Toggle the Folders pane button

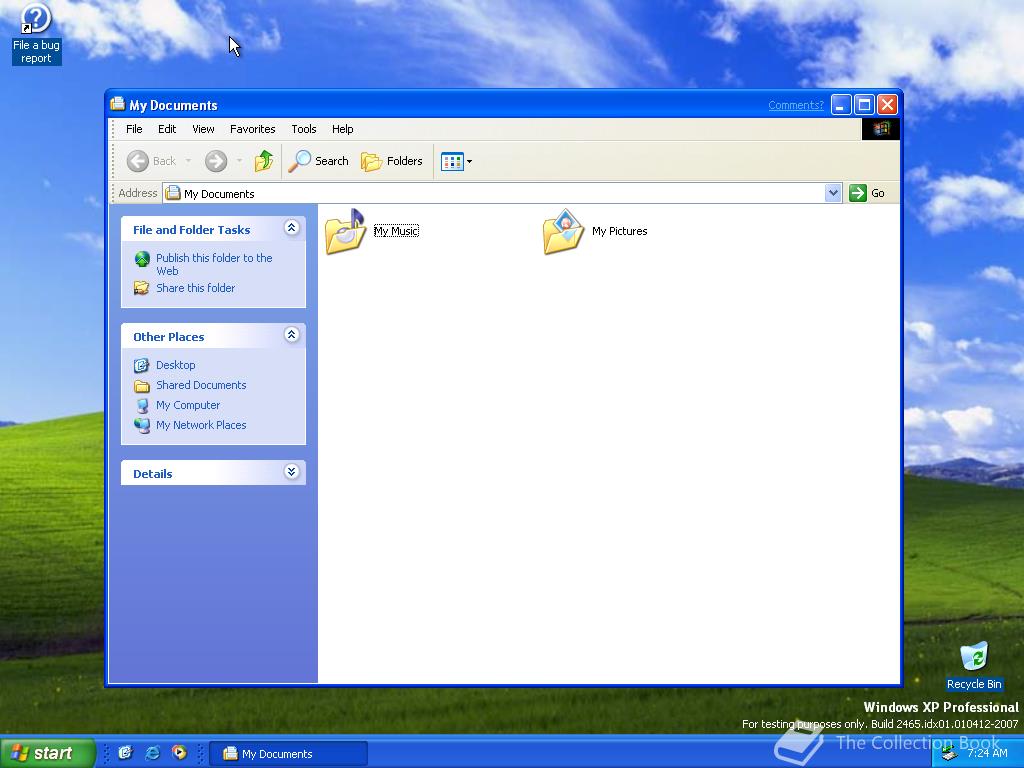392,161
